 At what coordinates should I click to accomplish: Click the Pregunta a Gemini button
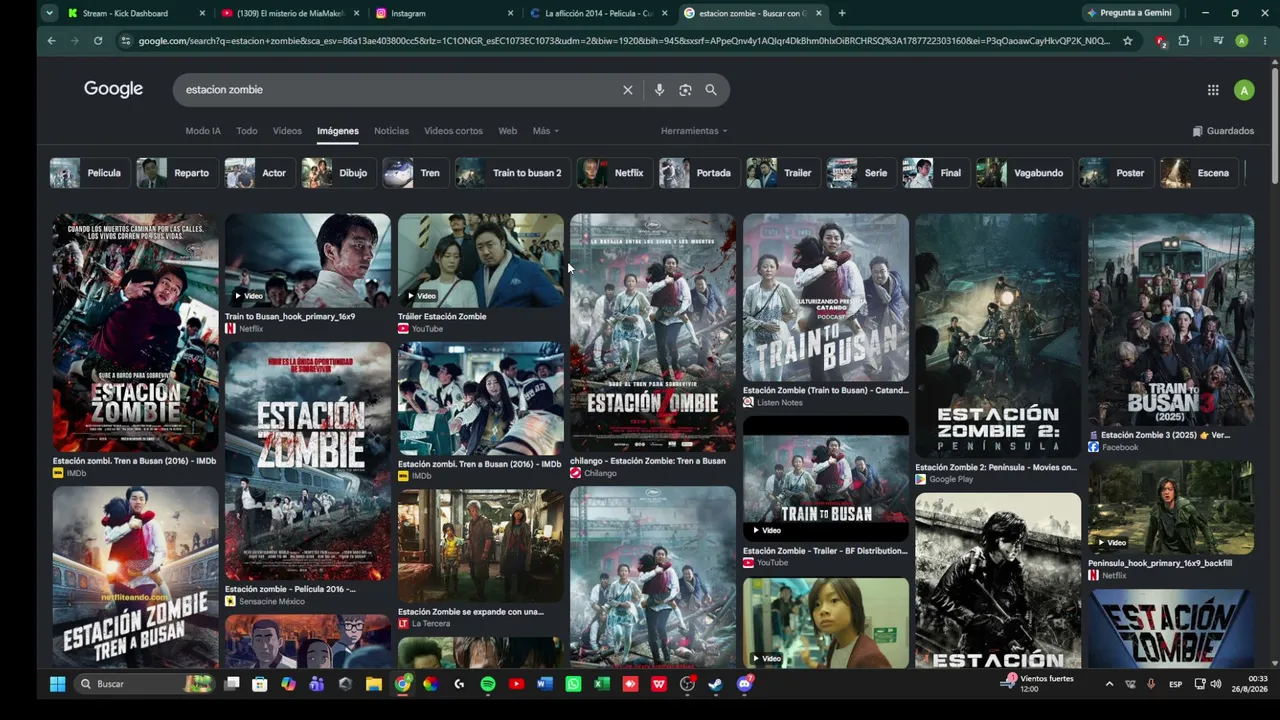1128,13
